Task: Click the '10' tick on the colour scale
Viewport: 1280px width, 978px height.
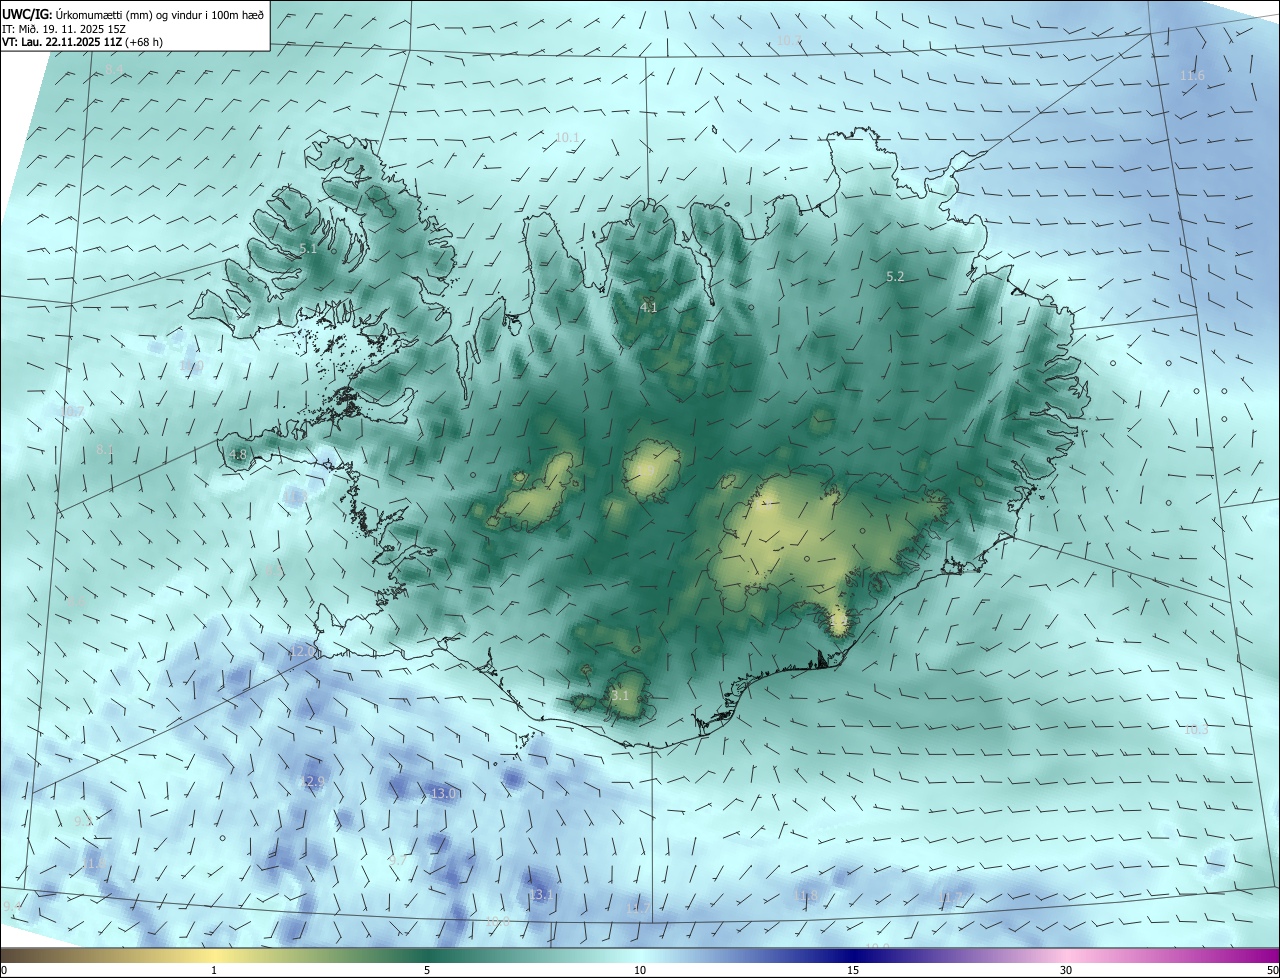Action: click(x=640, y=970)
